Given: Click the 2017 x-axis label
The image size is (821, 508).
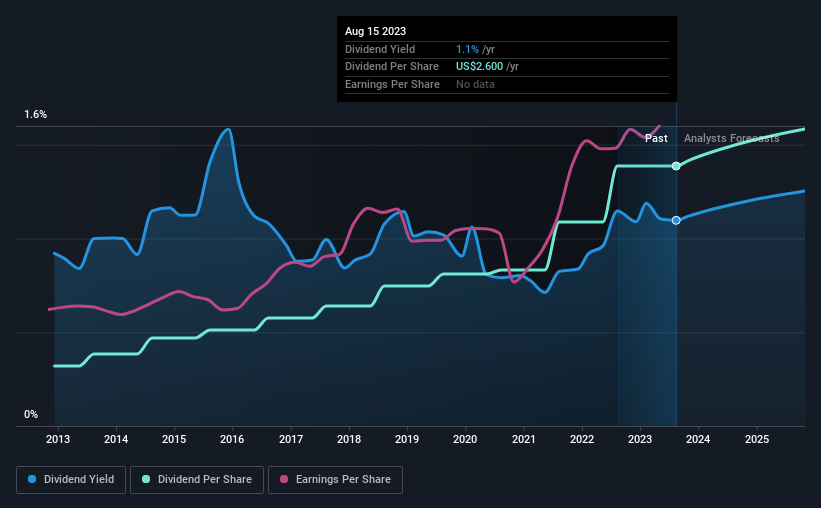Looking at the screenshot, I should (x=291, y=439).
